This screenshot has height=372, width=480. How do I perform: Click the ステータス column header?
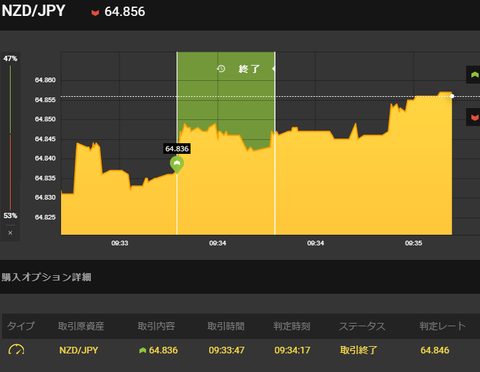tap(362, 326)
